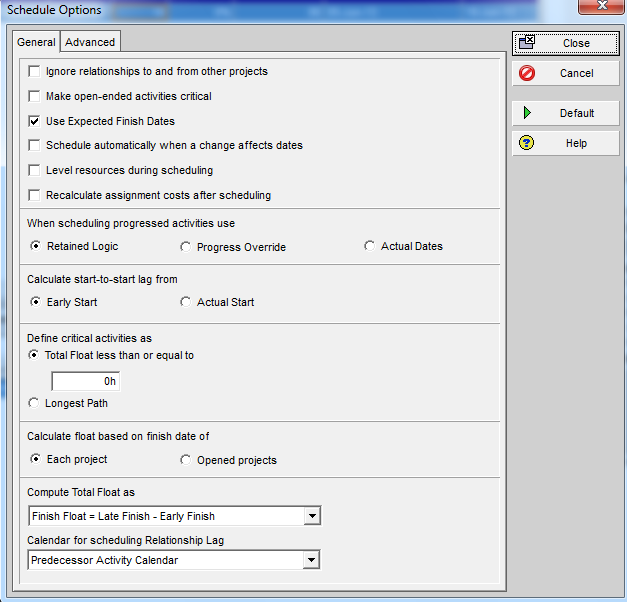Enable Ignore relationships to and from other projects

tap(34, 72)
